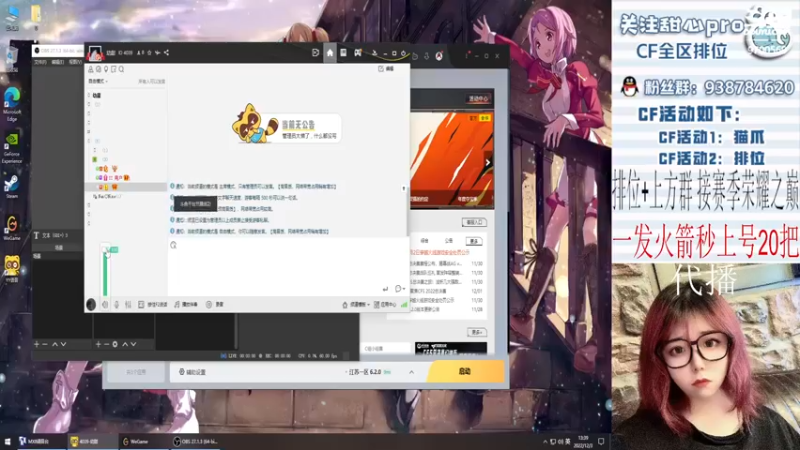The image size is (800, 450).
Task: Expand the chevron beside the server selector
Action: (x=411, y=372)
